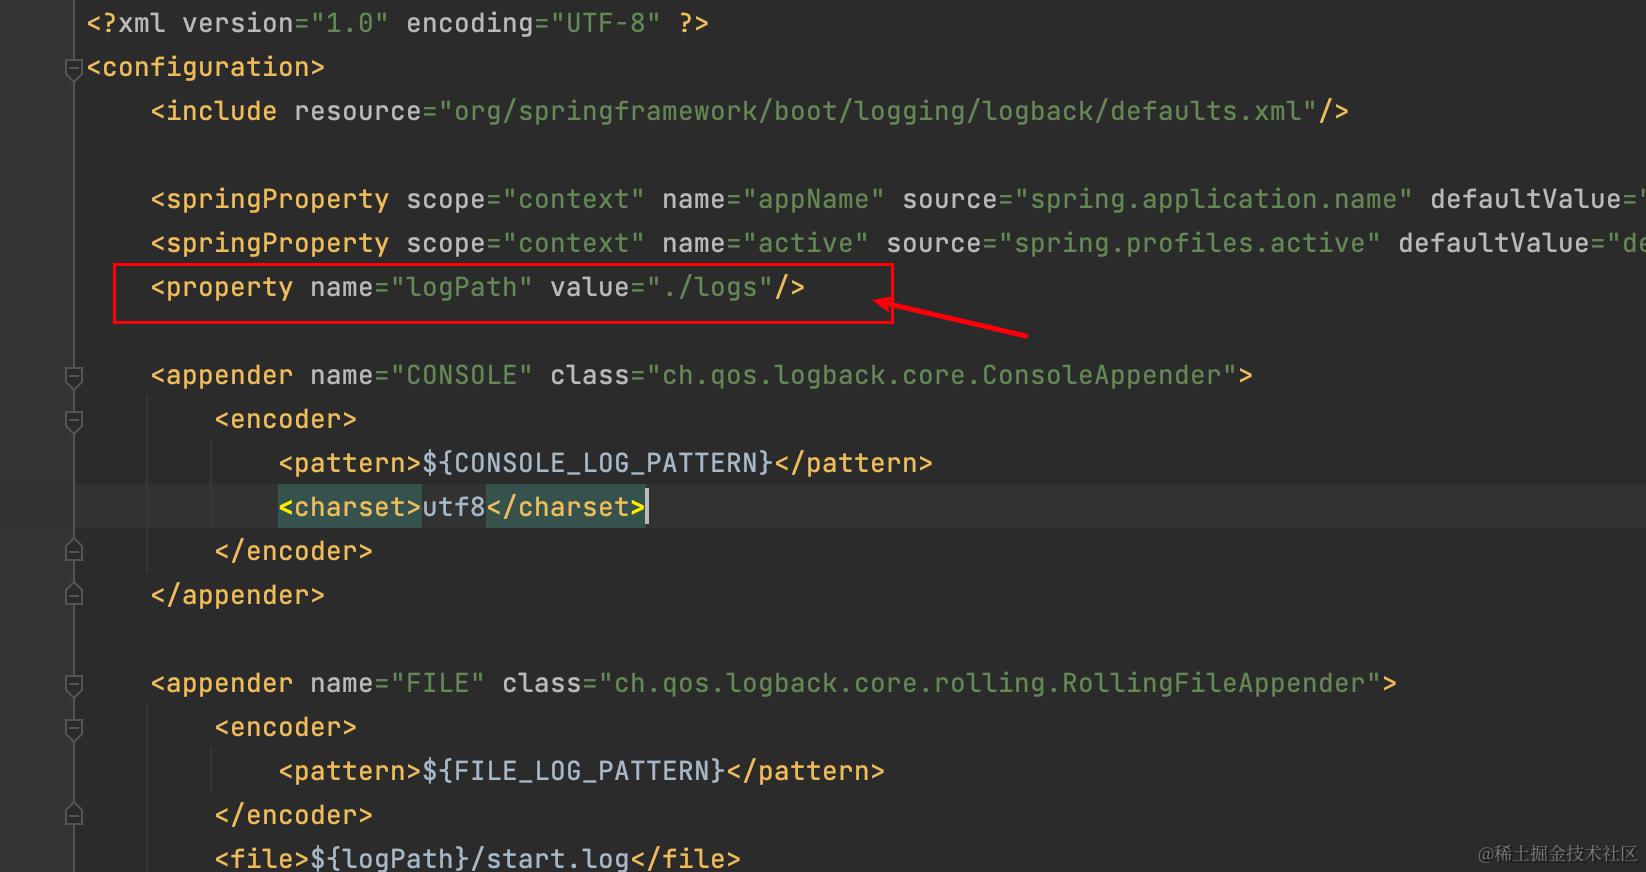Click the "active" name attribute value

pos(805,243)
